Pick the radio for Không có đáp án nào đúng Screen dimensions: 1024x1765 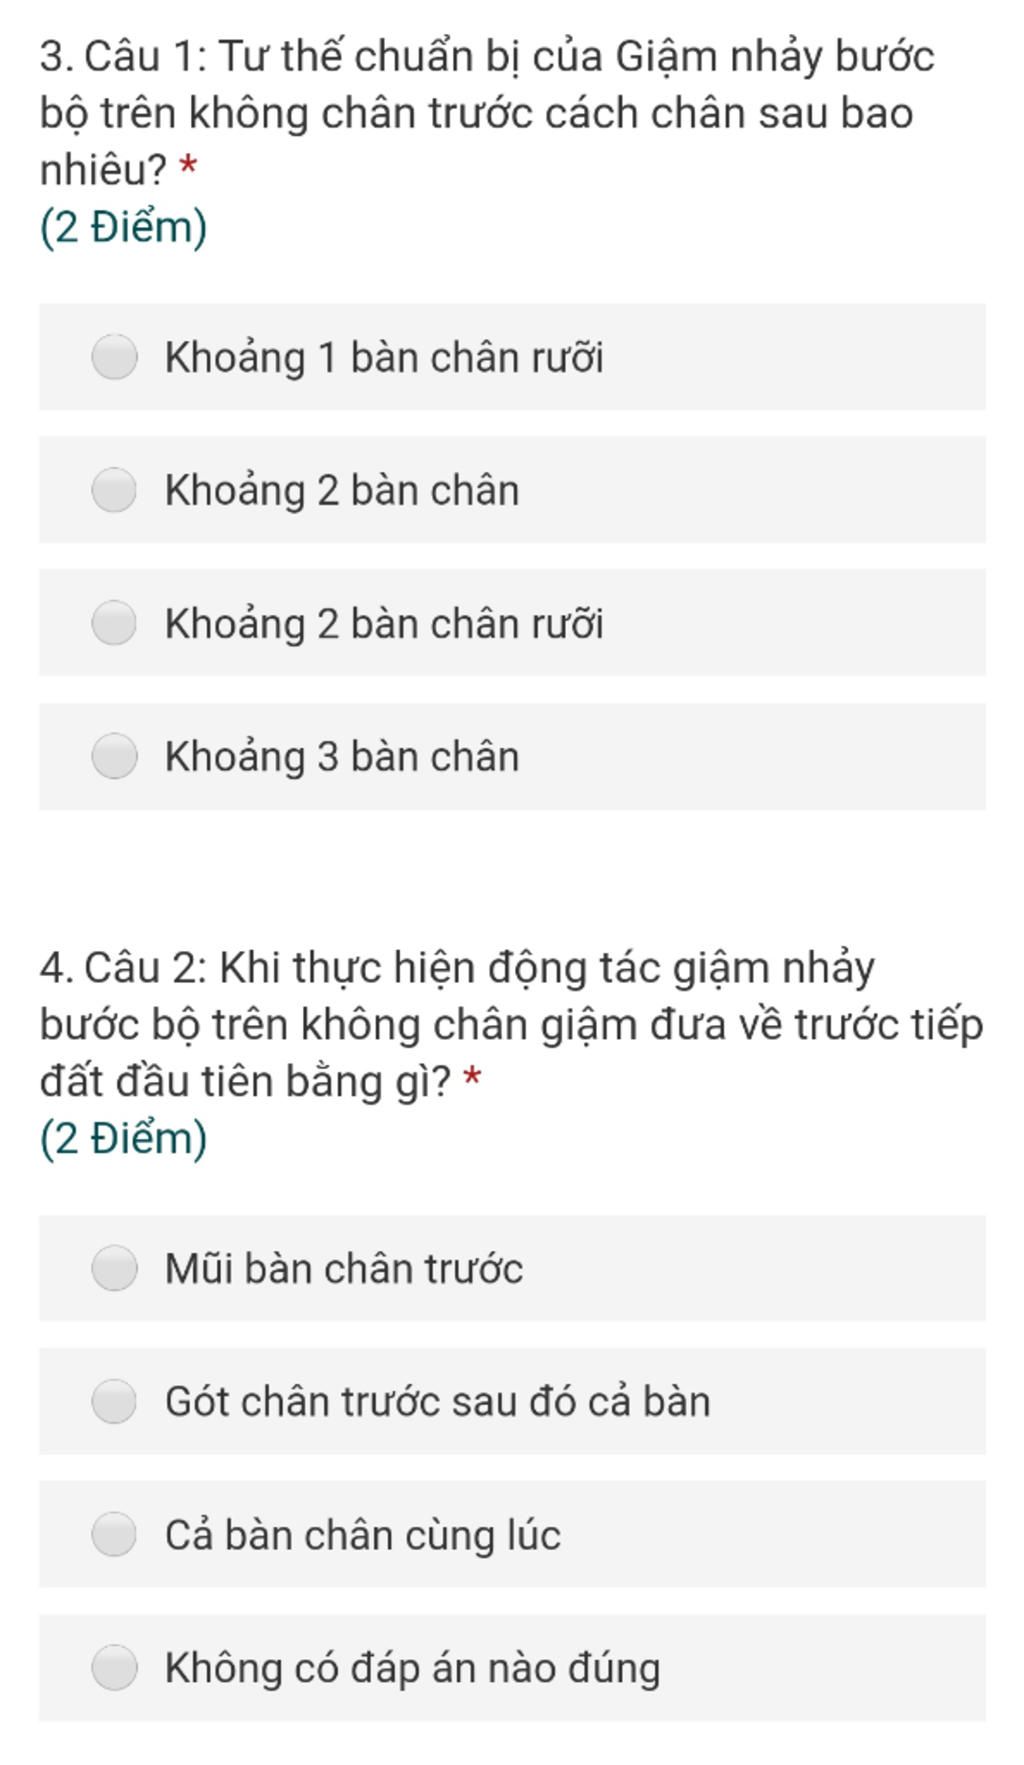click(114, 1668)
